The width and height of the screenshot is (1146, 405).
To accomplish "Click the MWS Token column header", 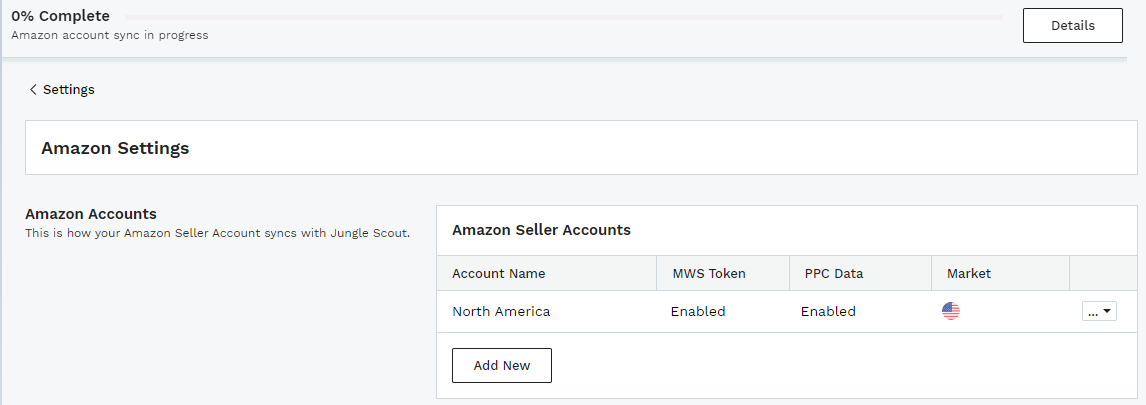I will pyautogui.click(x=709, y=273).
